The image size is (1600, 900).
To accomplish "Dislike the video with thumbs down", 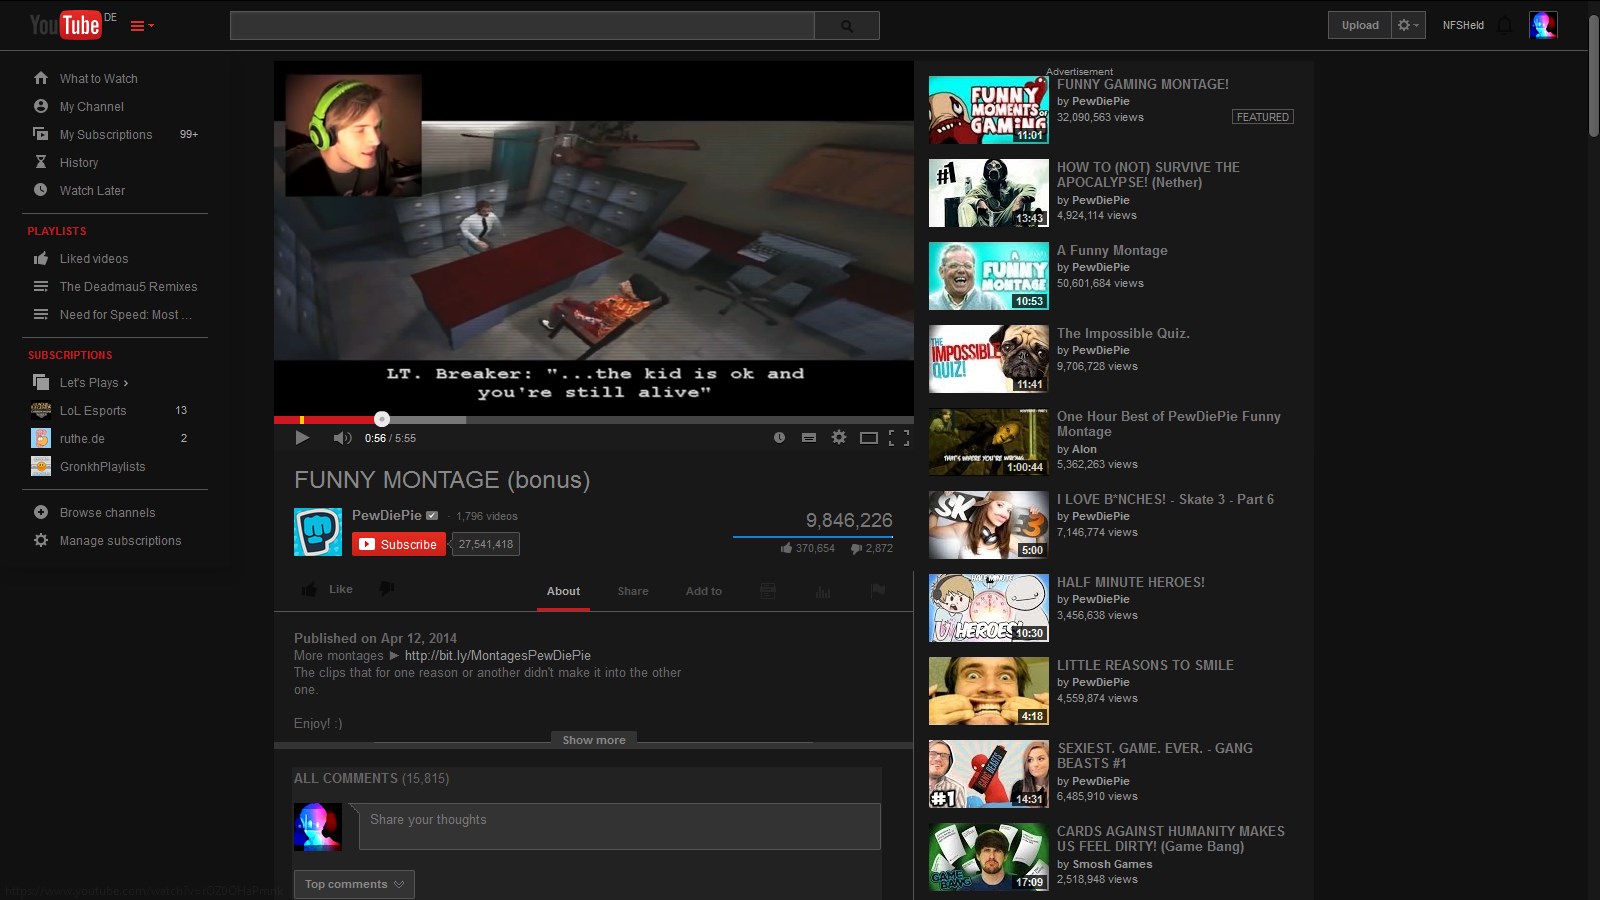I will [386, 589].
